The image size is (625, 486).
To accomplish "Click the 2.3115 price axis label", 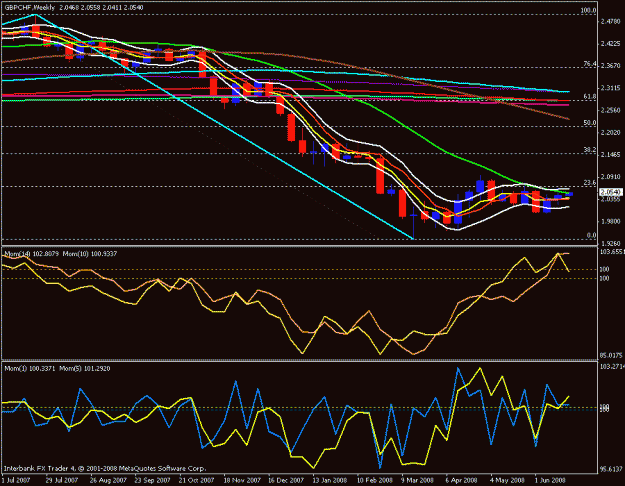I will point(611,88).
